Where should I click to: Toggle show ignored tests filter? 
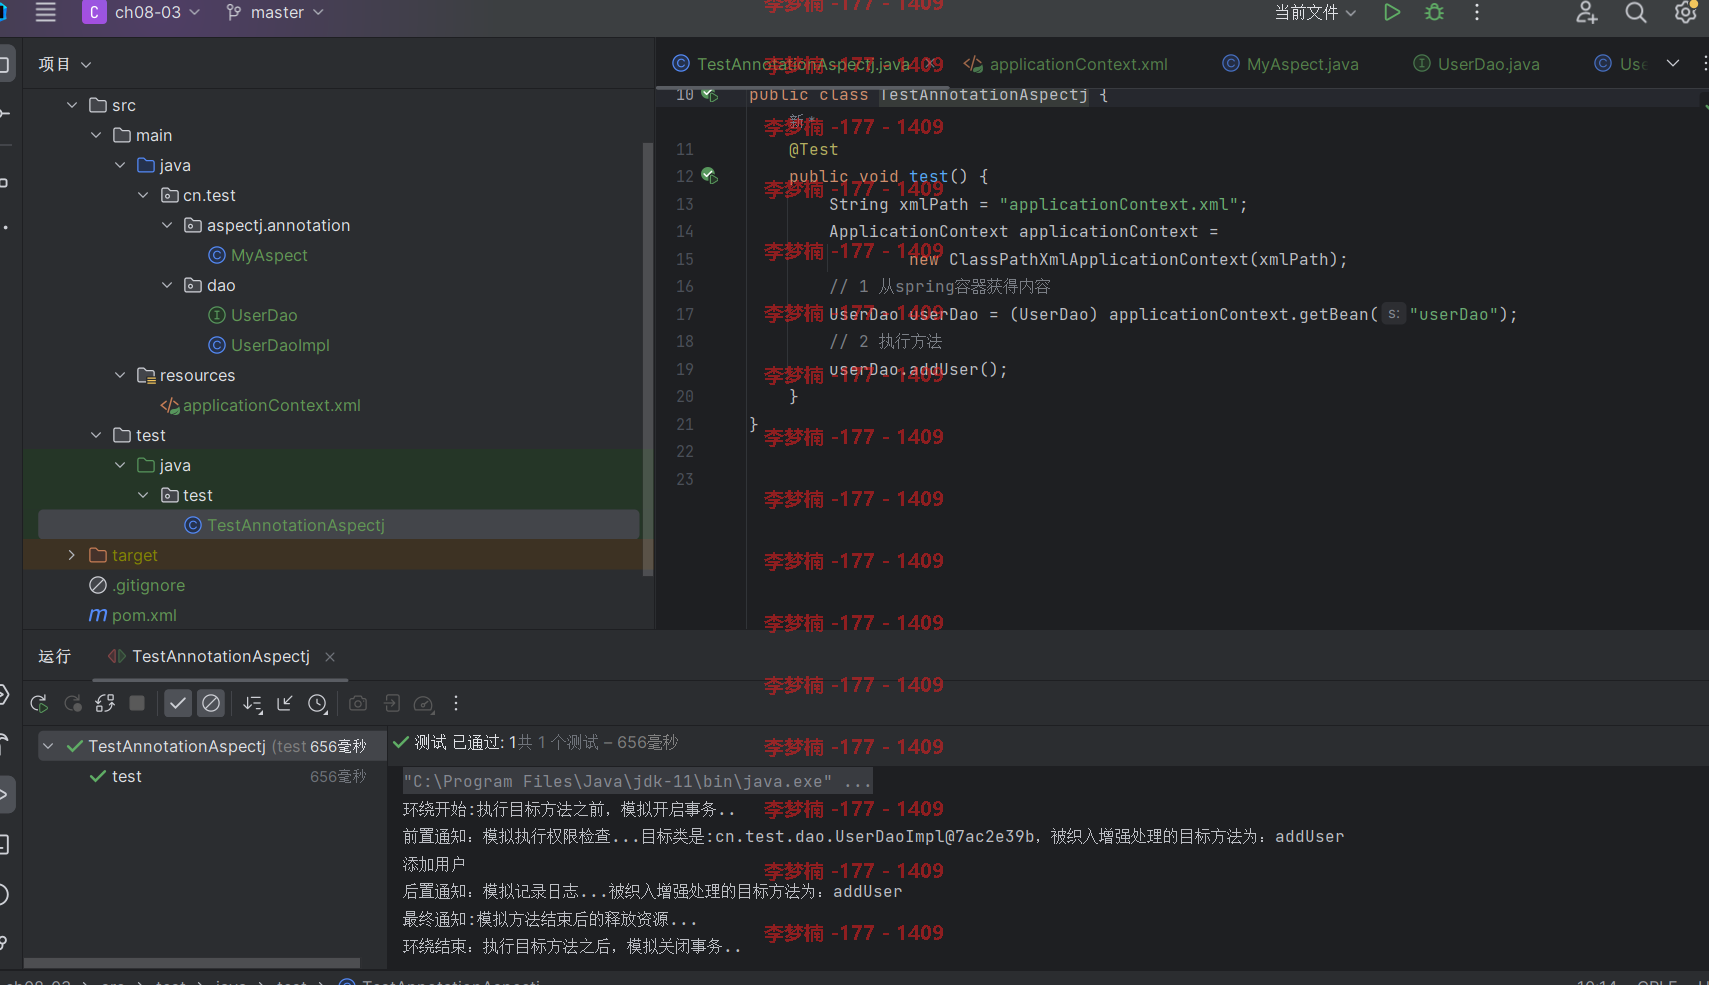click(211, 704)
